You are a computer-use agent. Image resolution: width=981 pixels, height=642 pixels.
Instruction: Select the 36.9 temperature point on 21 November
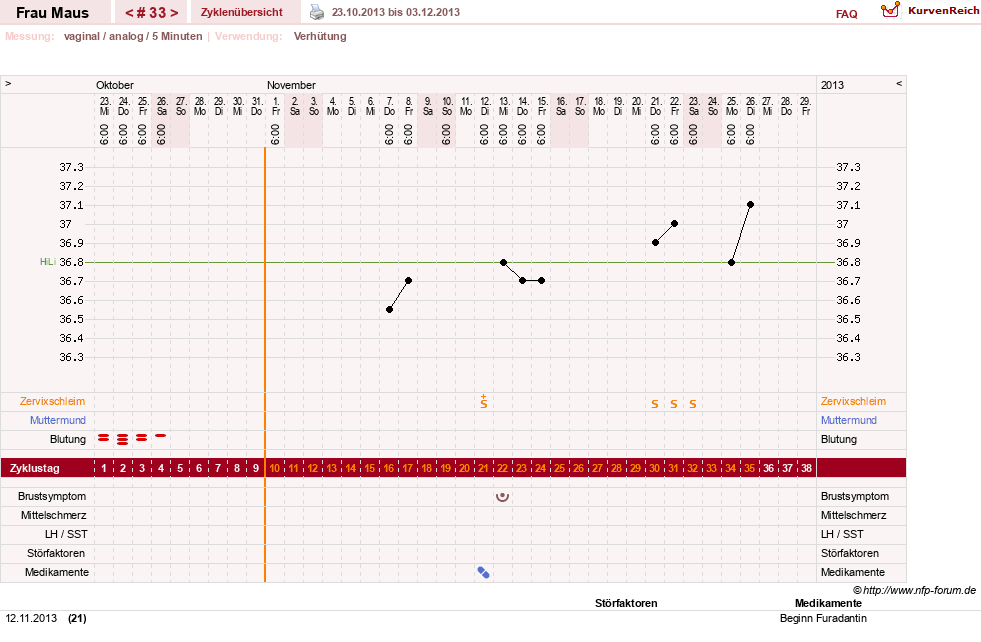pyautogui.click(x=655, y=243)
